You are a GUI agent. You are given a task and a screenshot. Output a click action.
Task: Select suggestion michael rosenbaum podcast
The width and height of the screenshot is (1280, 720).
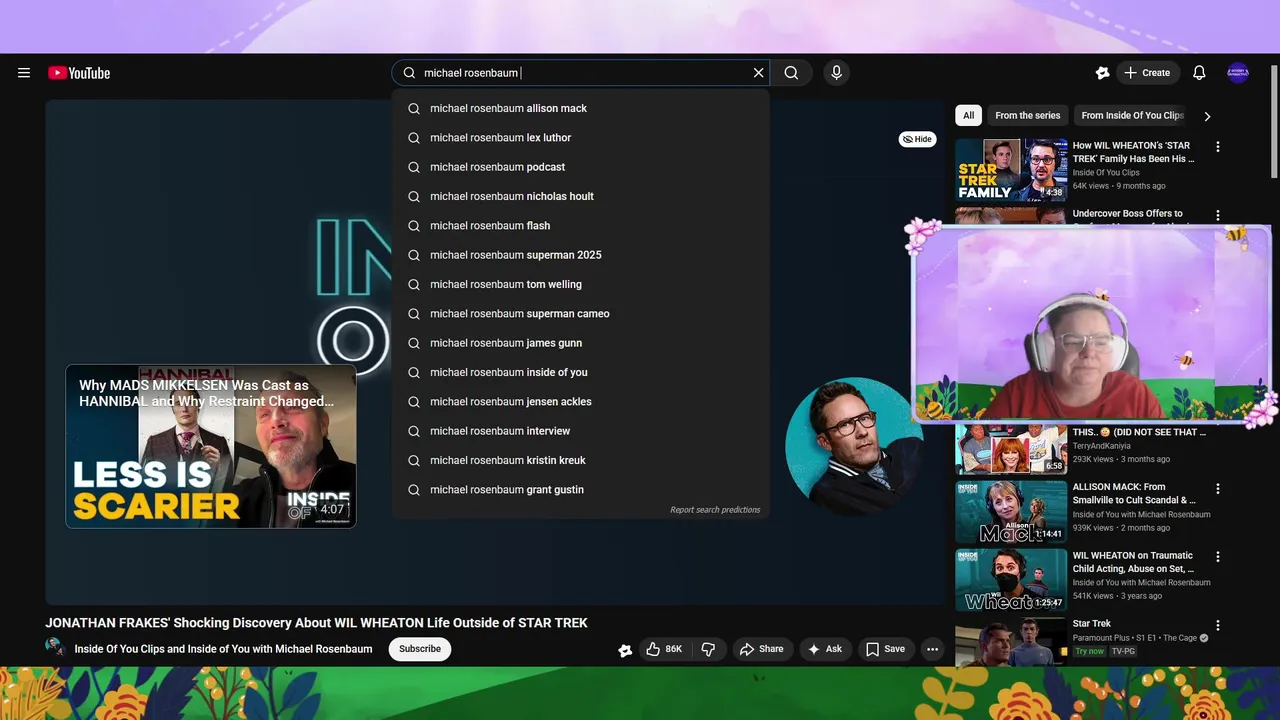581,167
